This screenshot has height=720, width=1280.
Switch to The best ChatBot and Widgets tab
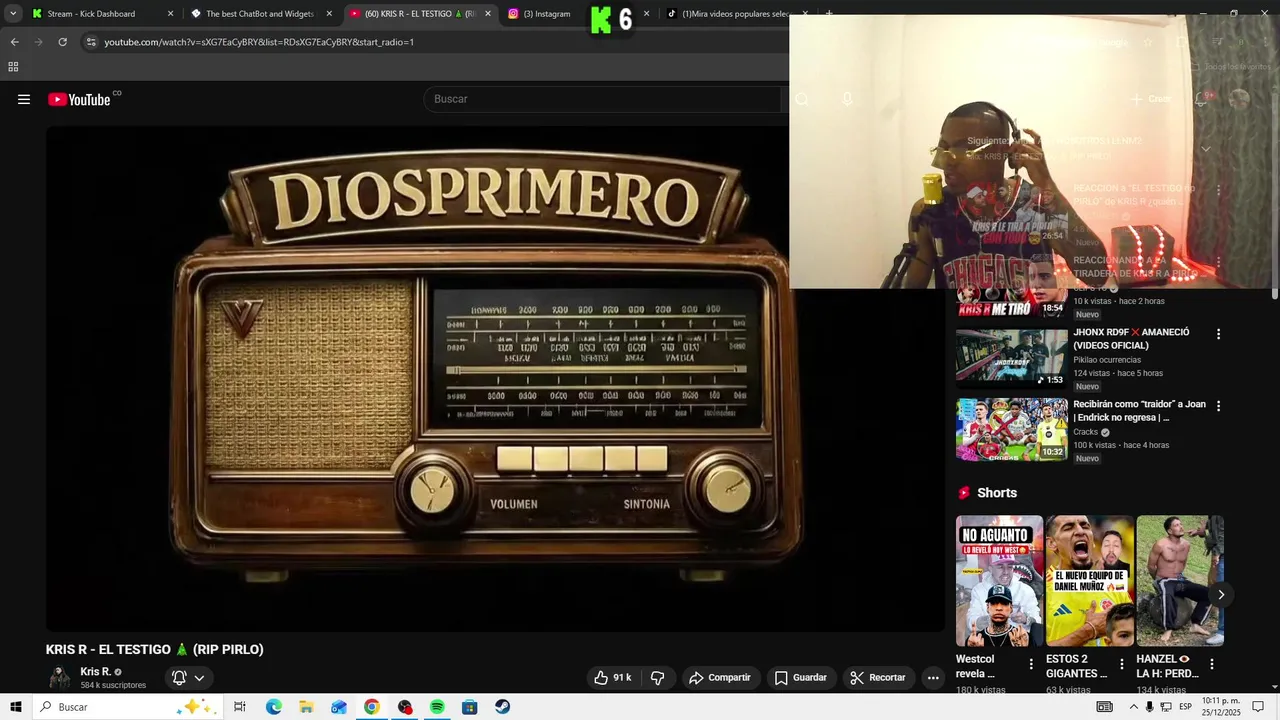(x=260, y=14)
